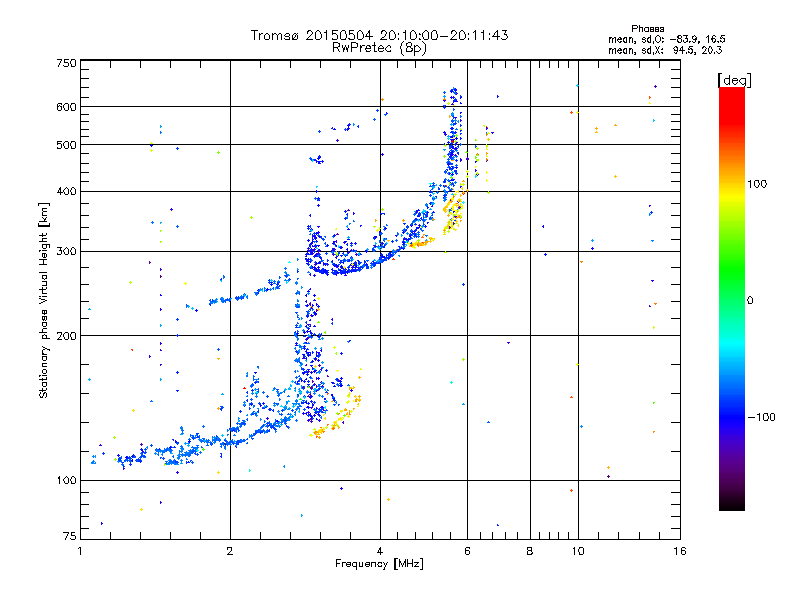Screen dimensions: 800x600
Task: Click the x-axis tick label '8'
Action: point(530,551)
